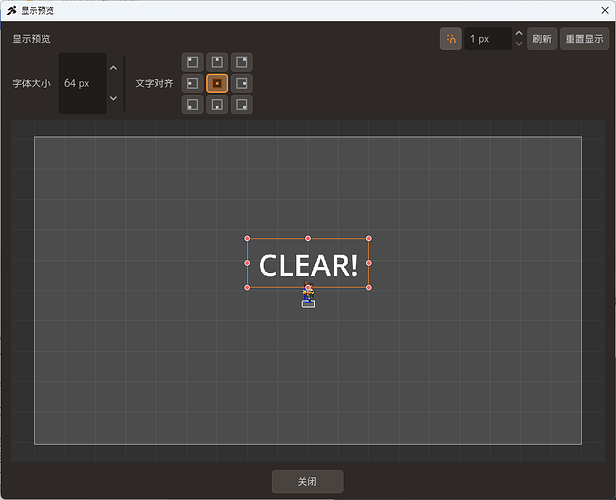Select top-left text alignment icon
The image size is (616, 500).
point(192,62)
